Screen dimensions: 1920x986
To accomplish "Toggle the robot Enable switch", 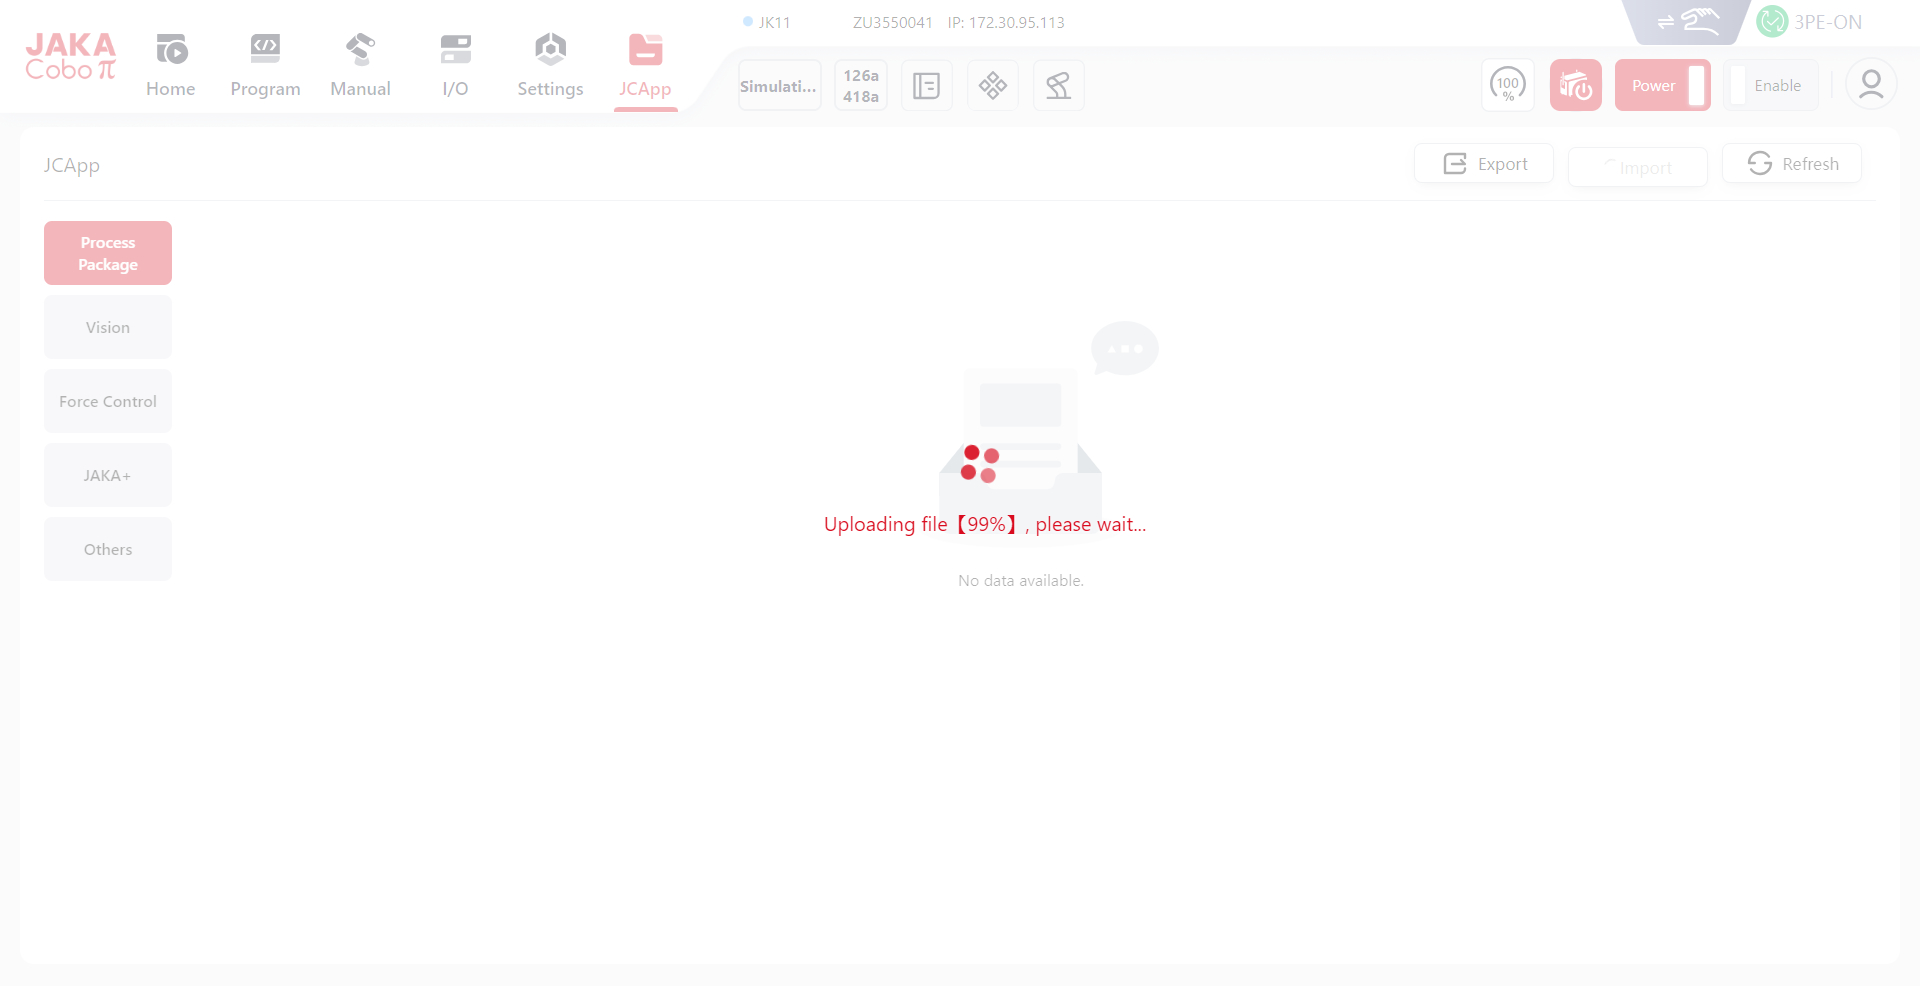I will click(x=1770, y=86).
